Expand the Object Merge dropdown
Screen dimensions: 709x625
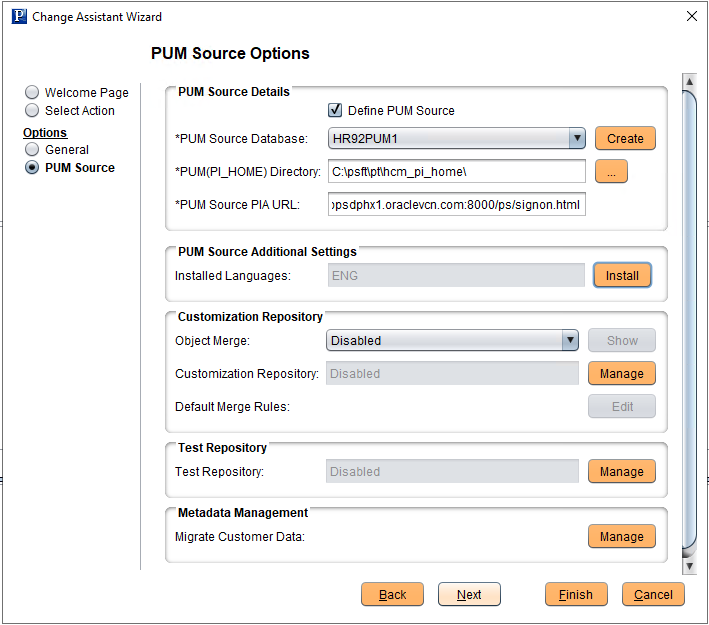pos(570,341)
